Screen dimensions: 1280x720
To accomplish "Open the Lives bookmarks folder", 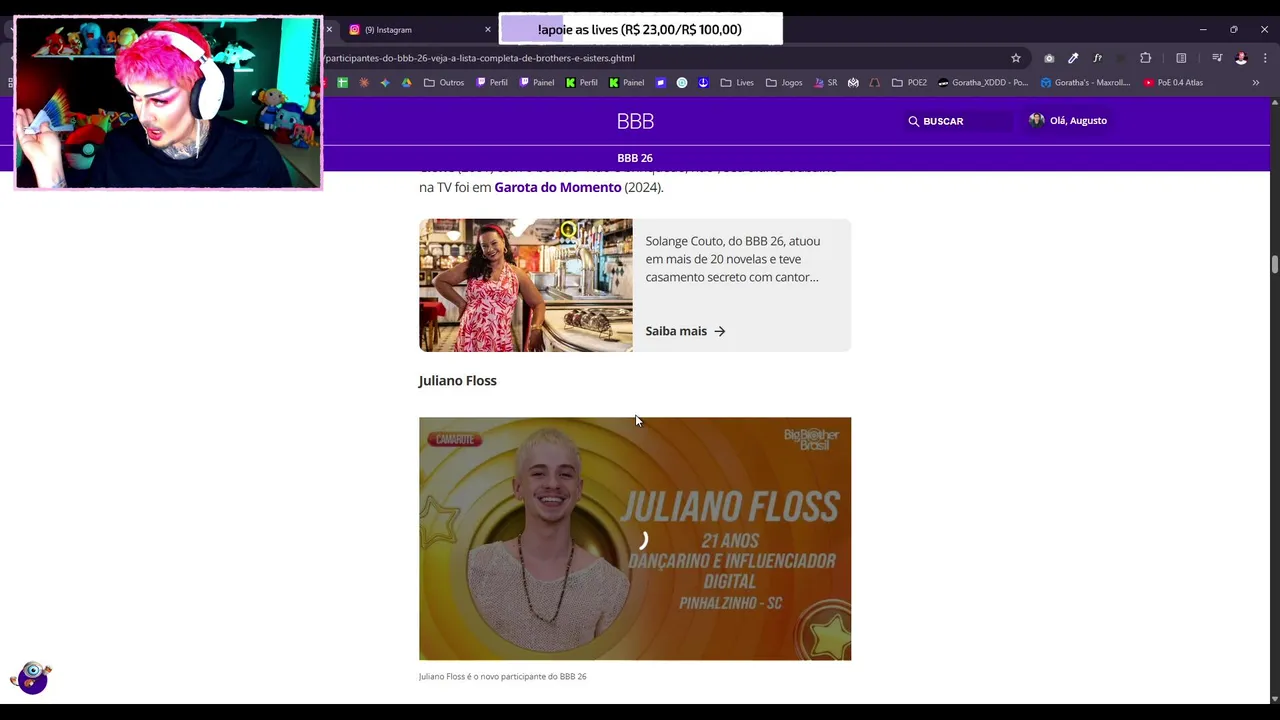I will click(738, 83).
